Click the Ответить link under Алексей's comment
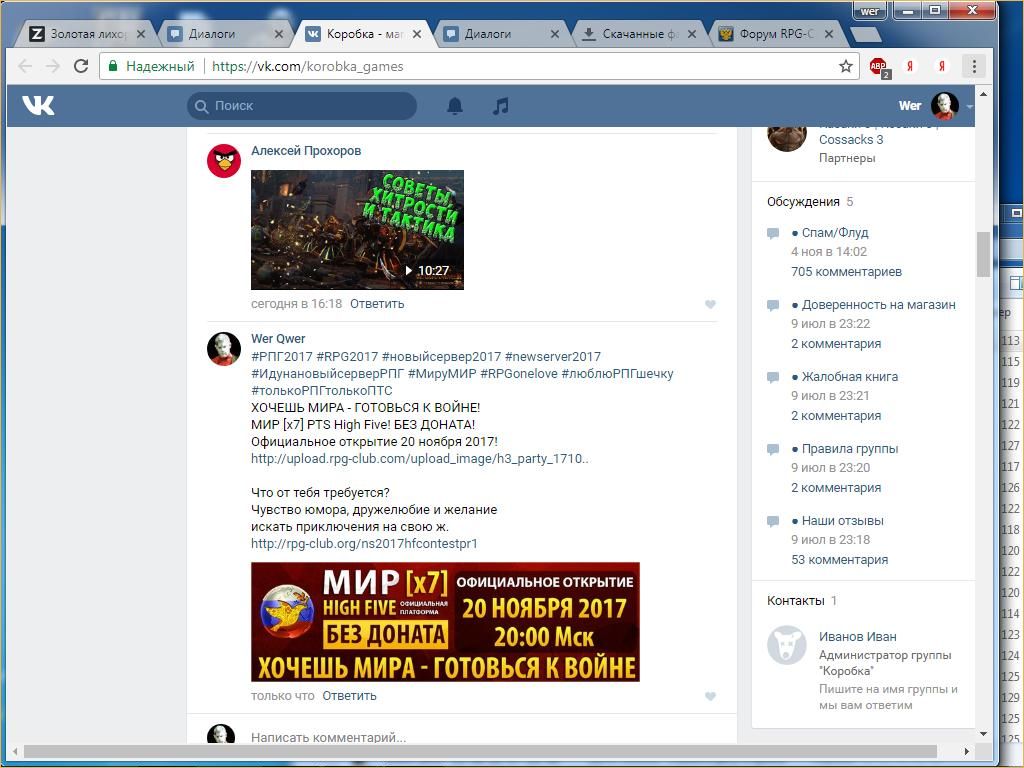Image resolution: width=1024 pixels, height=768 pixels. [x=377, y=304]
